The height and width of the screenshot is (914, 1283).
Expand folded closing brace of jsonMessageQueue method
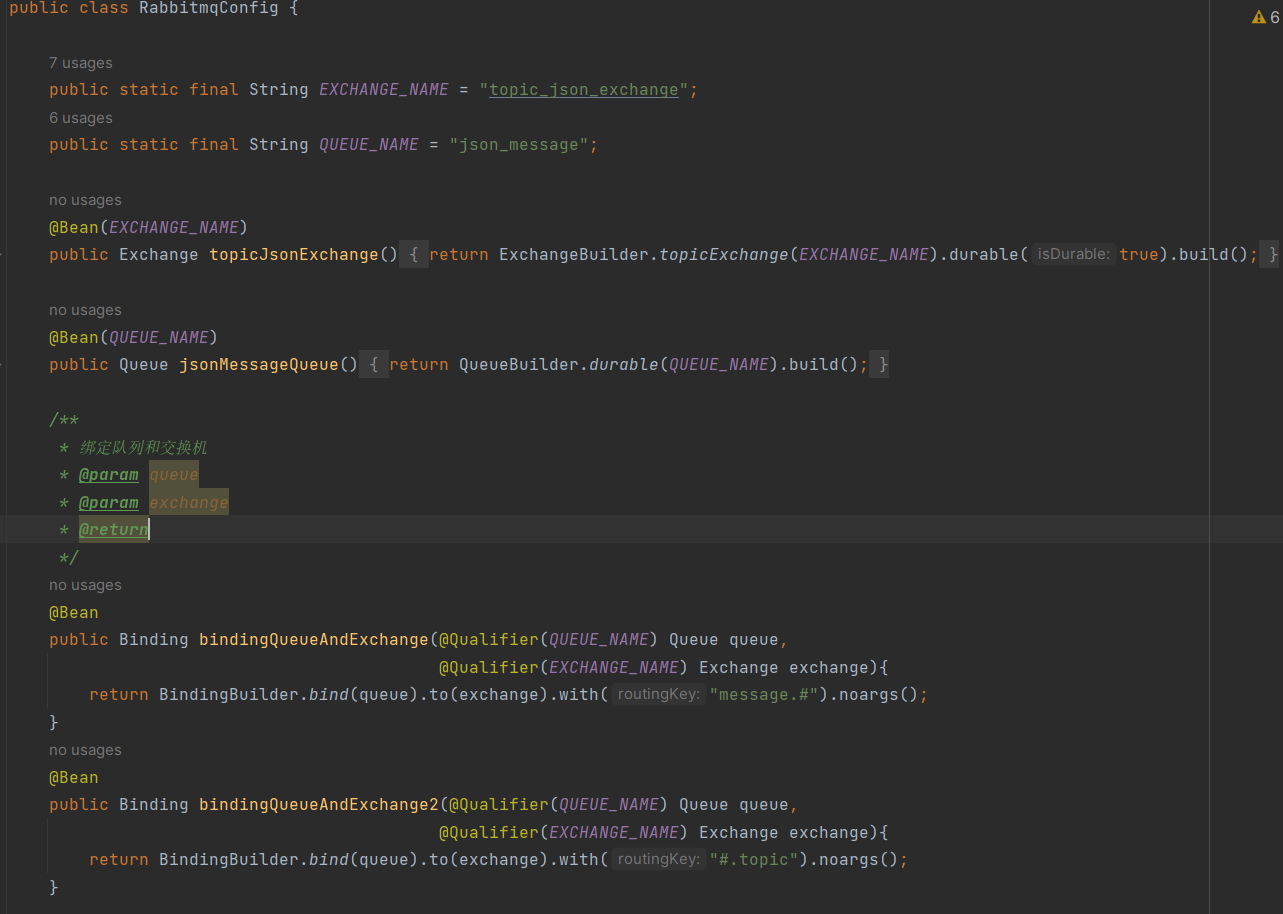[883, 365]
